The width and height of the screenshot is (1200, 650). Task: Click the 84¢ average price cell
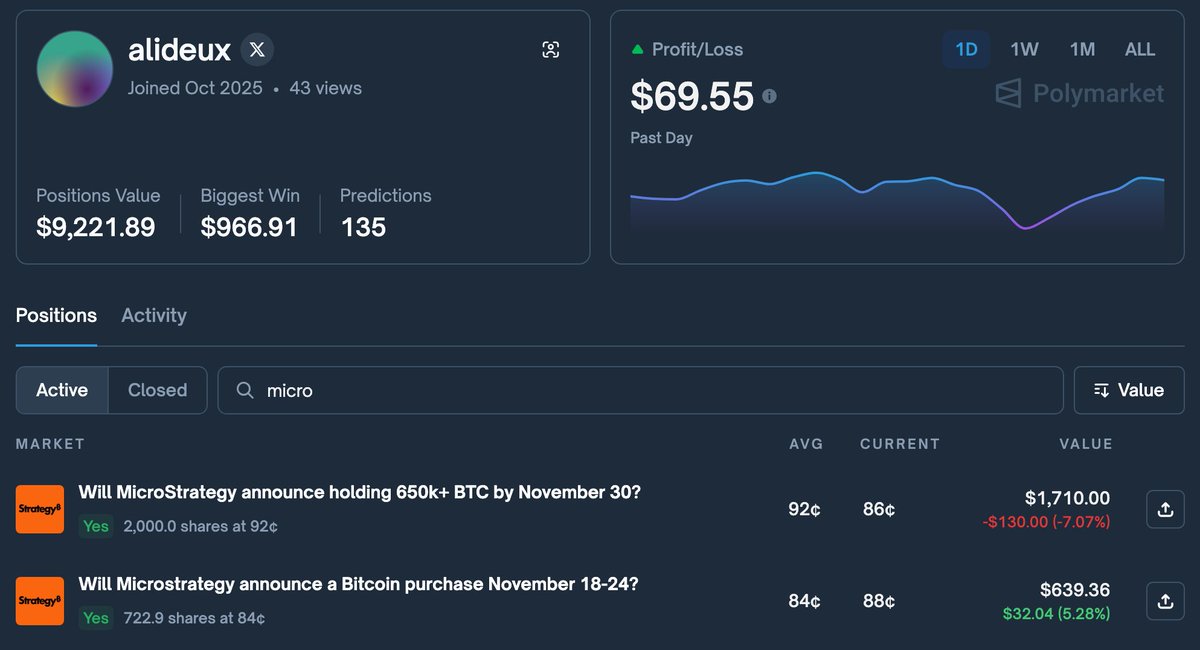coord(804,601)
